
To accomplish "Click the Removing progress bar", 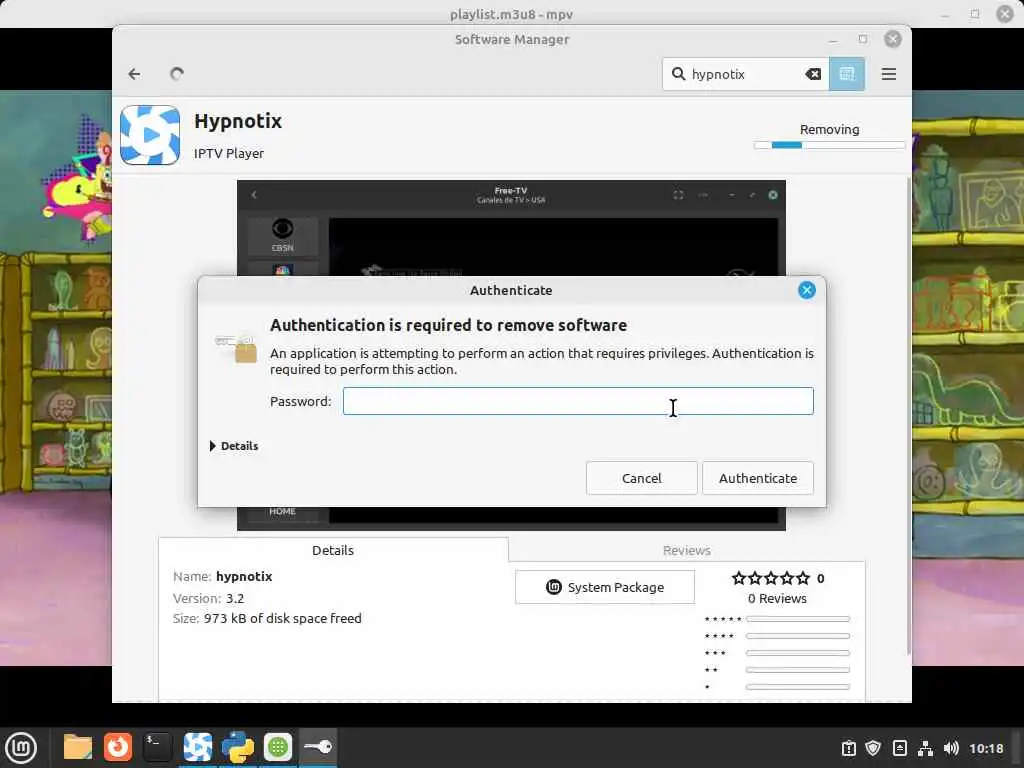I will pyautogui.click(x=829, y=145).
